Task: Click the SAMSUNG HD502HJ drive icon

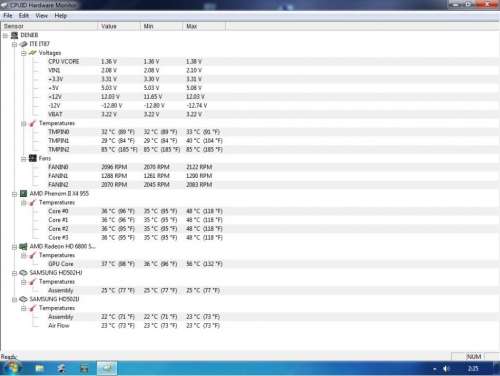Action: (23, 273)
